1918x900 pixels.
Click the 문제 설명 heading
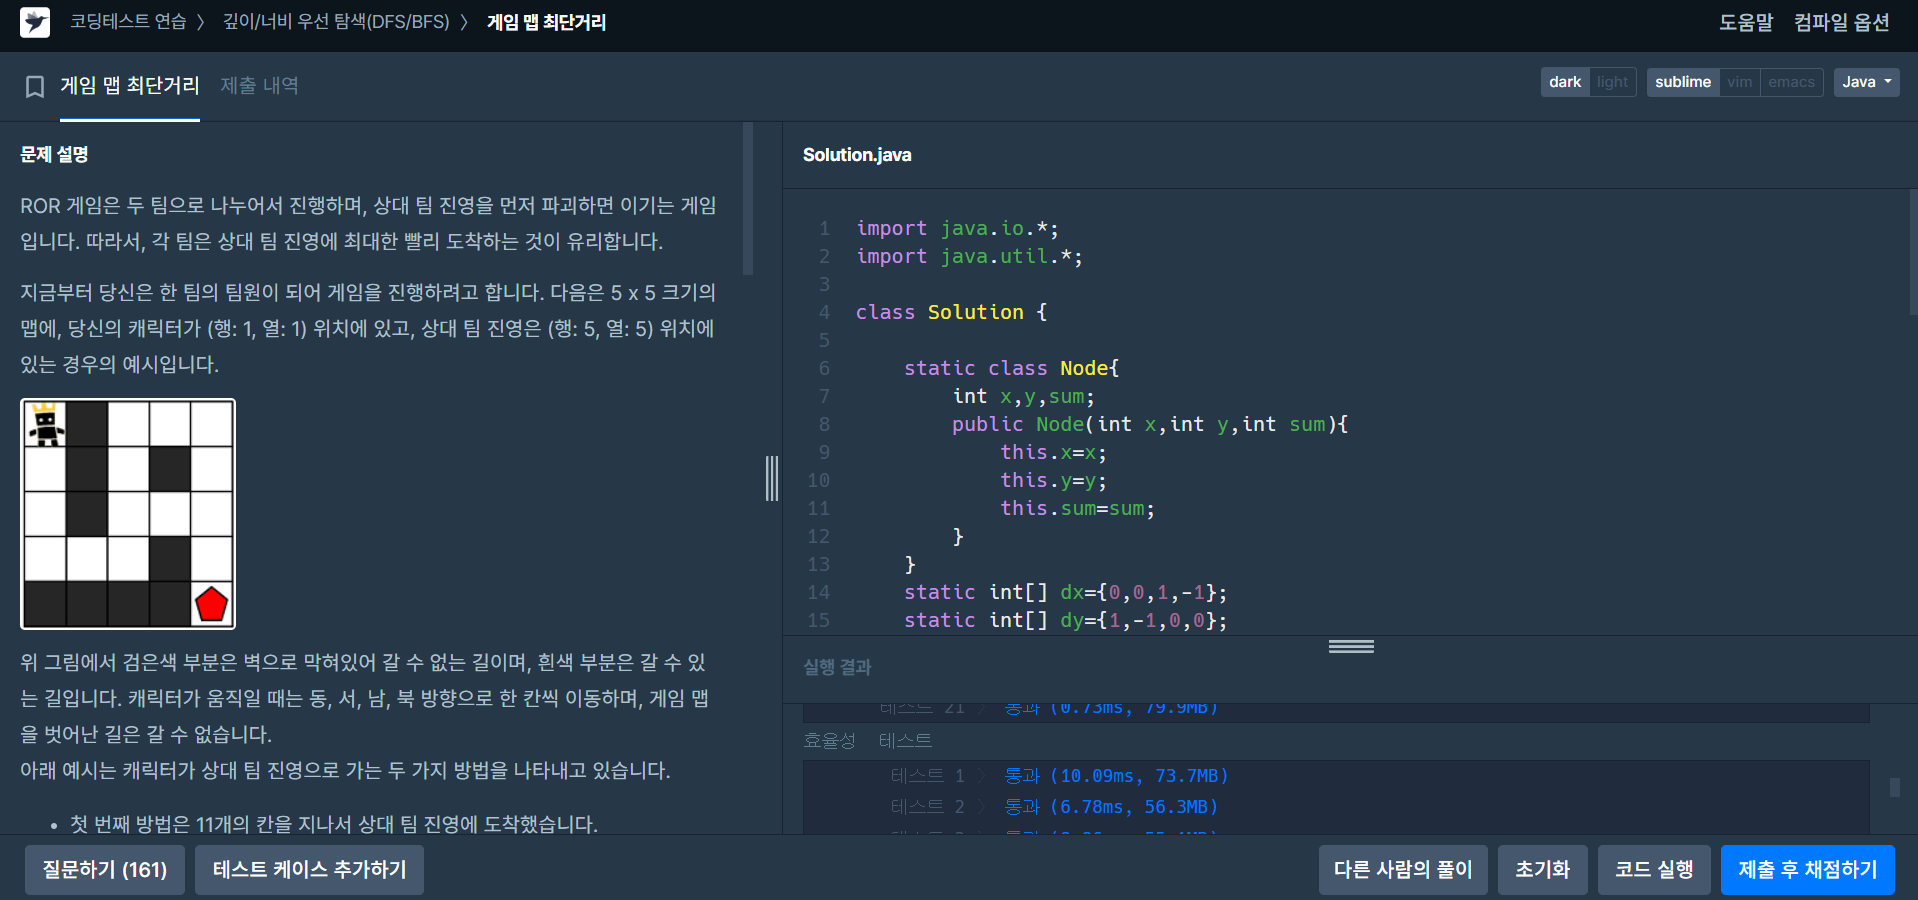coord(54,154)
